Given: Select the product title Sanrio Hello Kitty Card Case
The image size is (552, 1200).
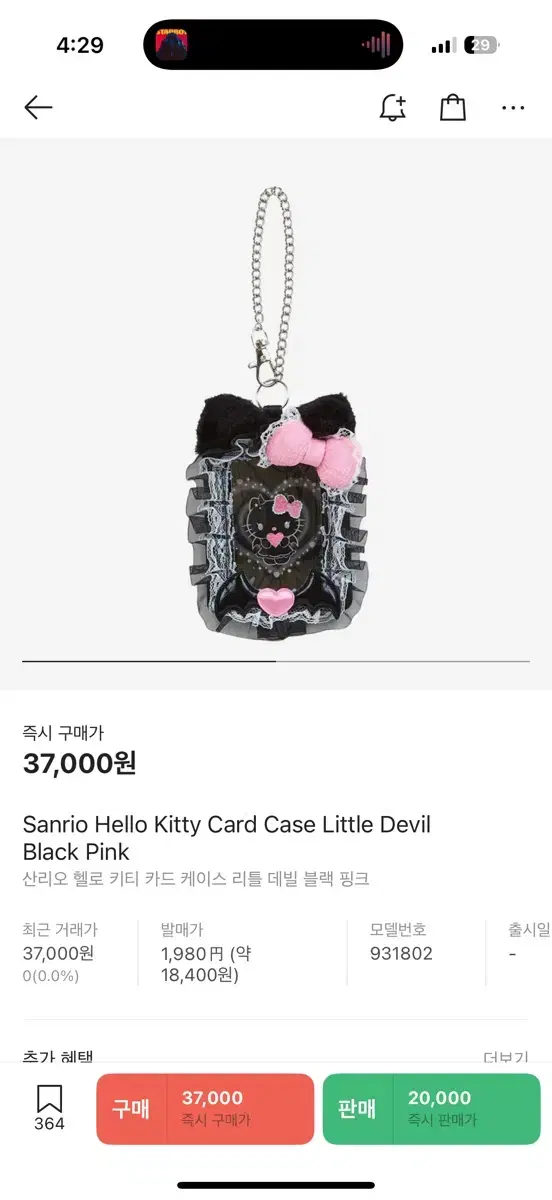Looking at the screenshot, I should click(227, 838).
